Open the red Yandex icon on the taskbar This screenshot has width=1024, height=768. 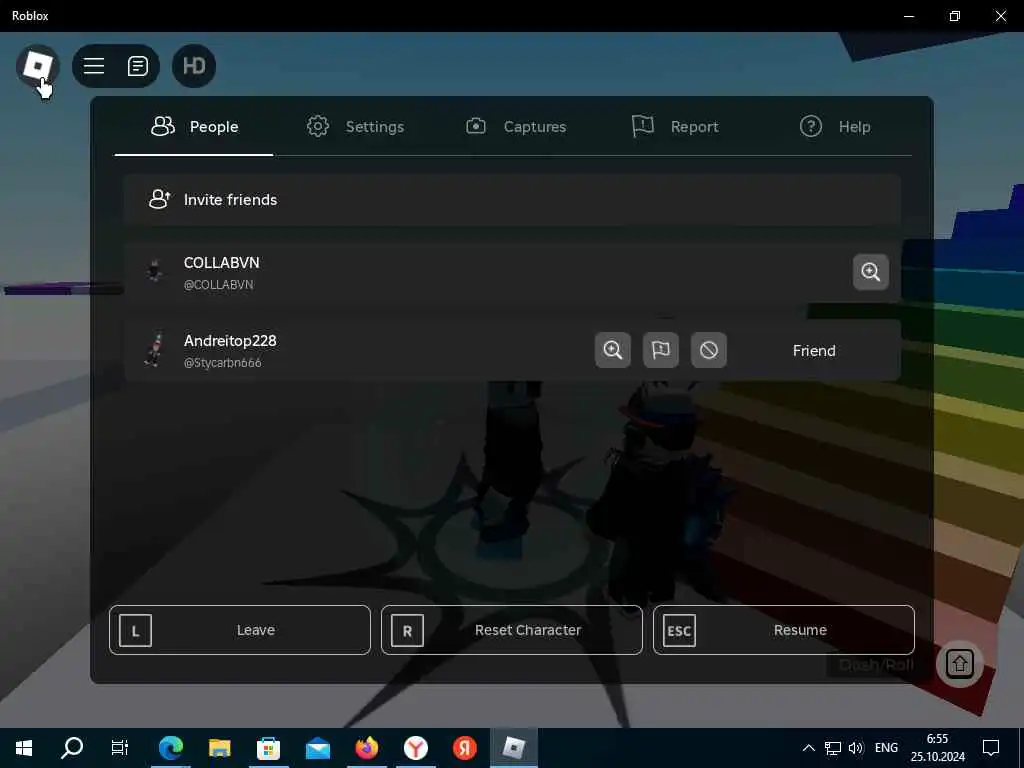465,748
